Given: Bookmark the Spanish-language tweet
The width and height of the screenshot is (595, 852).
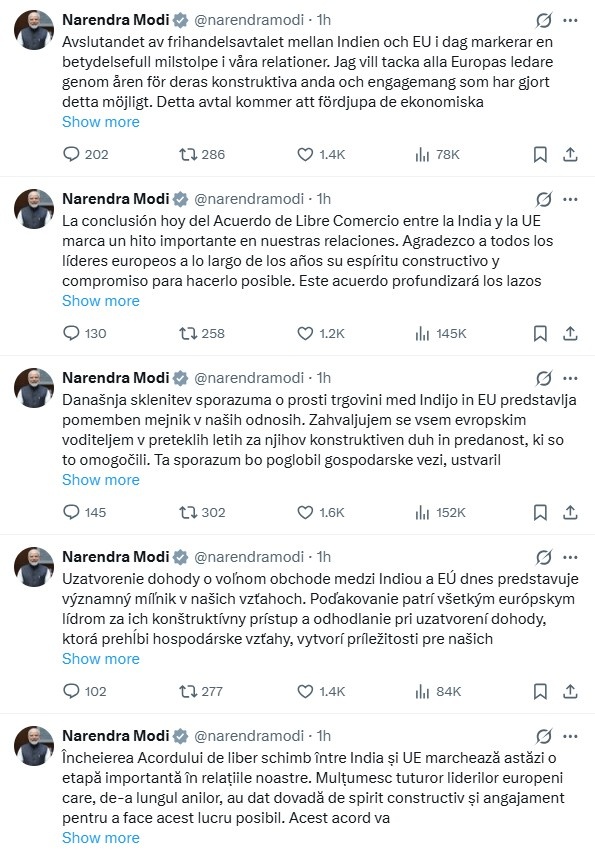Looking at the screenshot, I should tap(538, 333).
